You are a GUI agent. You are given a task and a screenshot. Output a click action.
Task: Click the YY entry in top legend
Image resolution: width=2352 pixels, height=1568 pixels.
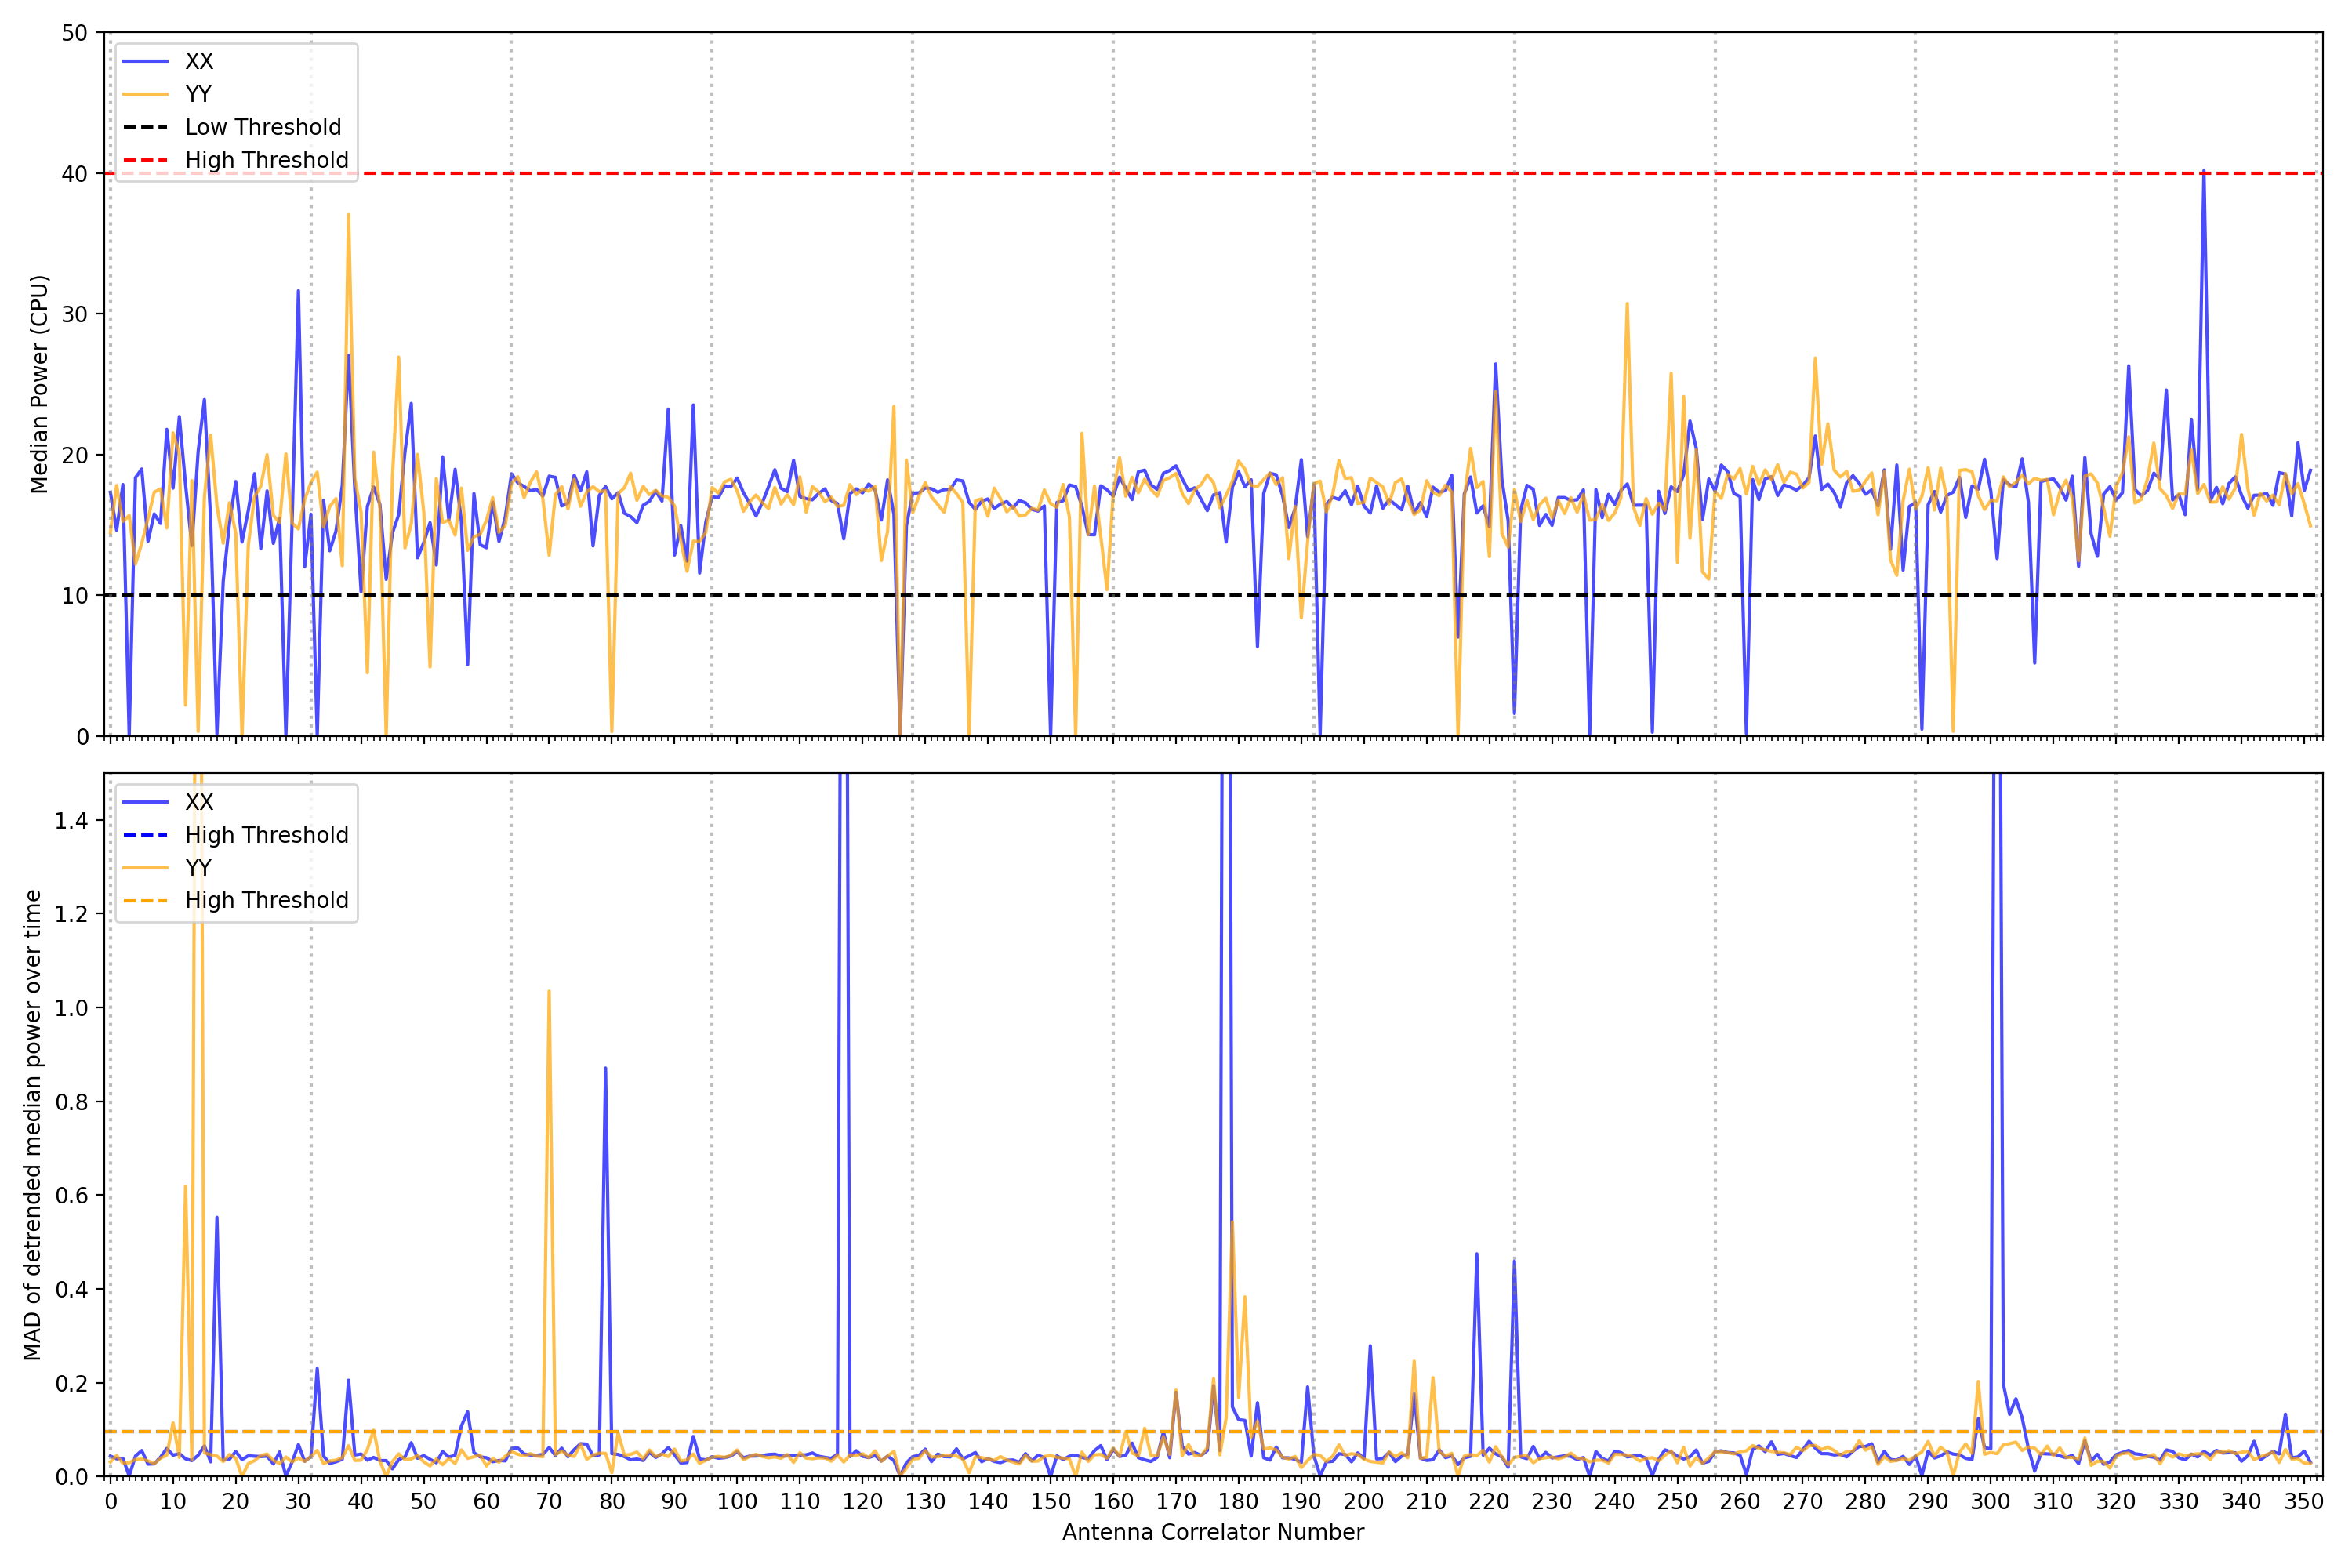pos(198,94)
